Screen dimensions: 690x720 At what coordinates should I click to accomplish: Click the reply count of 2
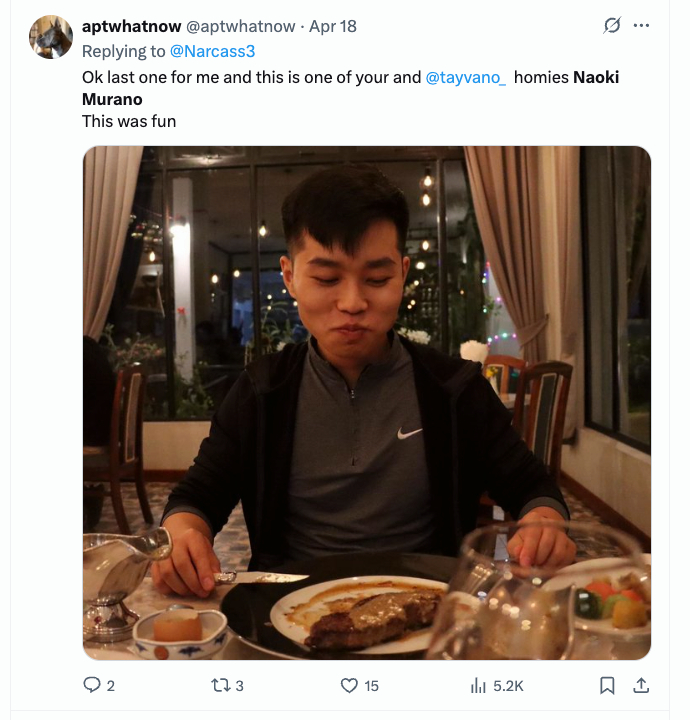pos(111,686)
